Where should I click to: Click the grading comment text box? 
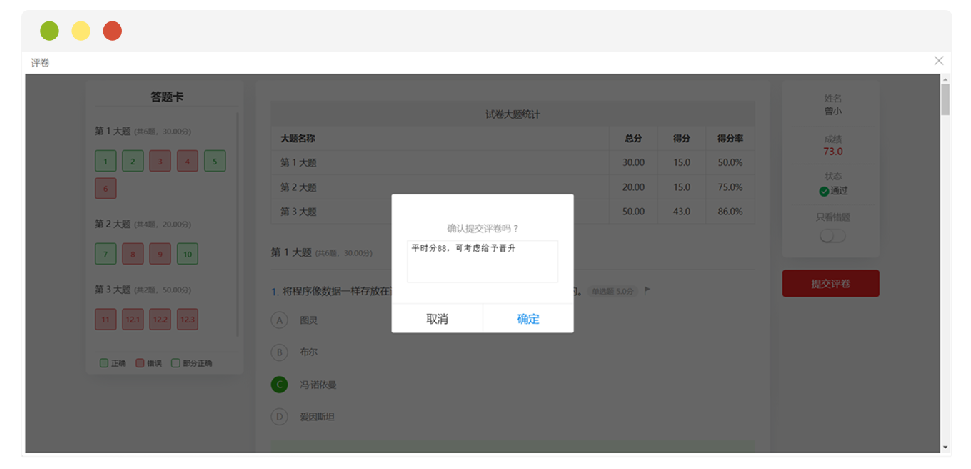tap(481, 261)
